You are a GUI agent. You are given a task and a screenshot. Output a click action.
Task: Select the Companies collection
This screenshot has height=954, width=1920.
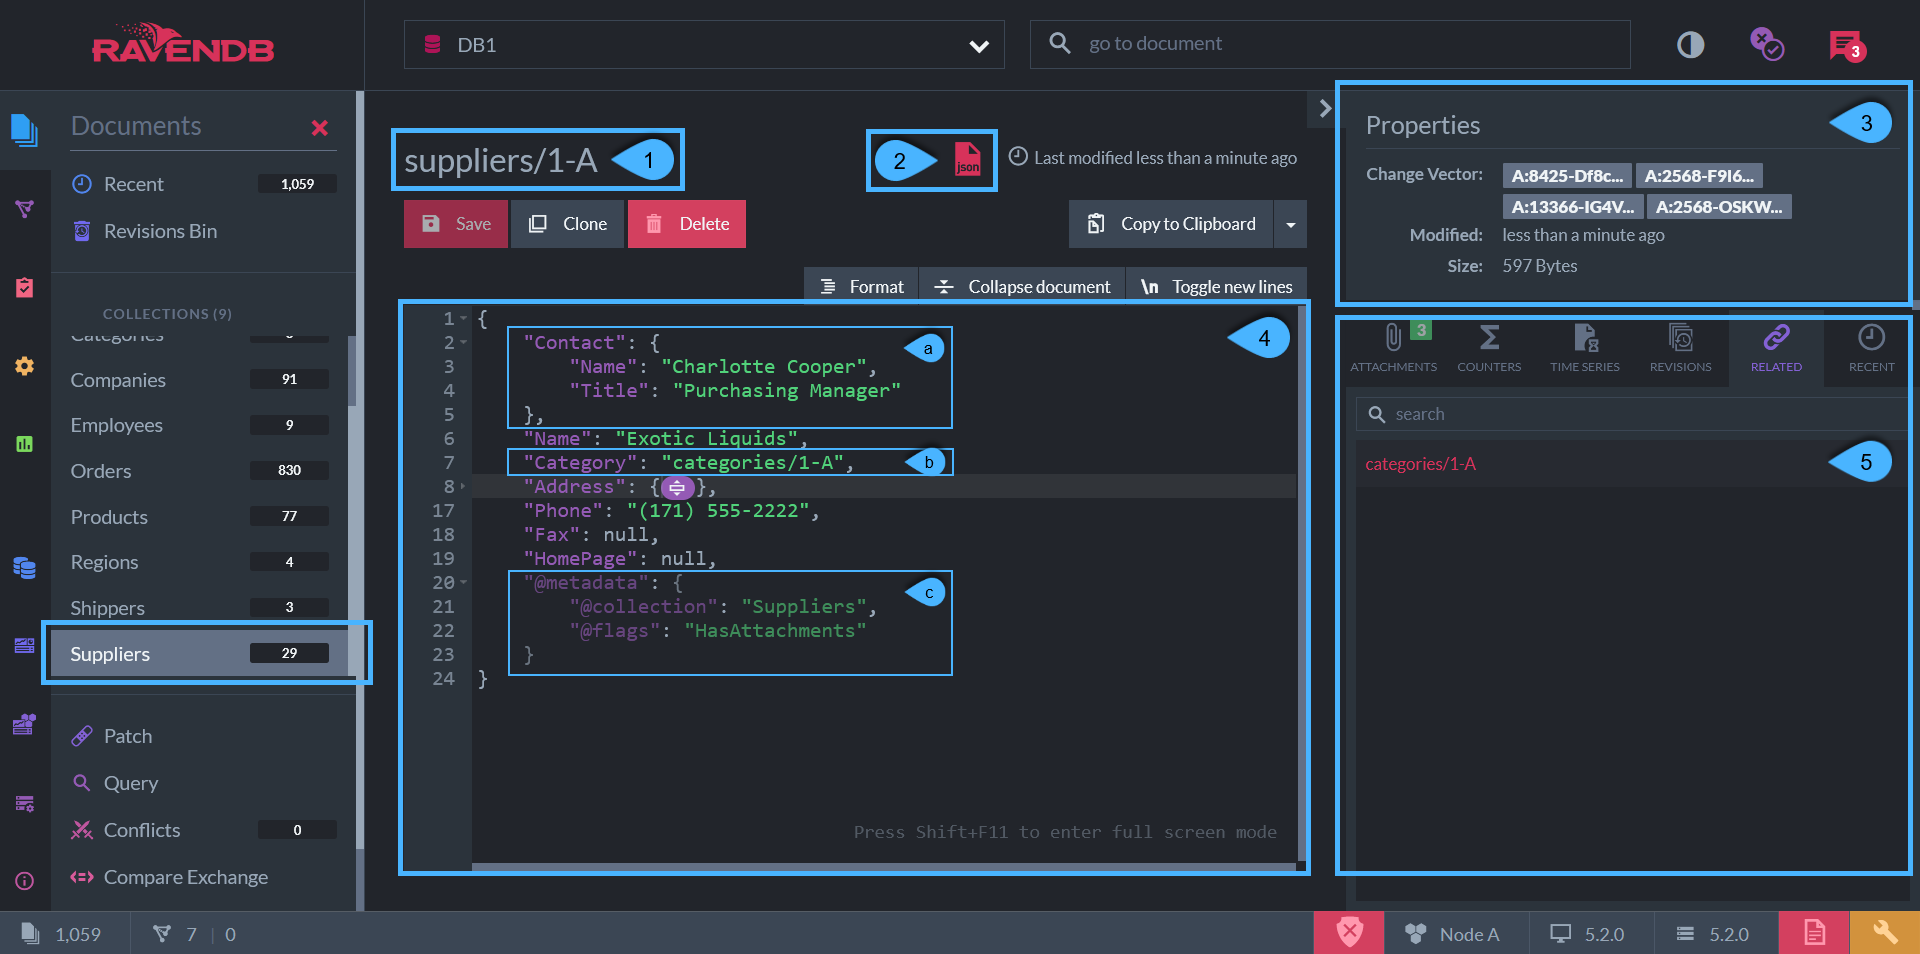click(x=199, y=380)
